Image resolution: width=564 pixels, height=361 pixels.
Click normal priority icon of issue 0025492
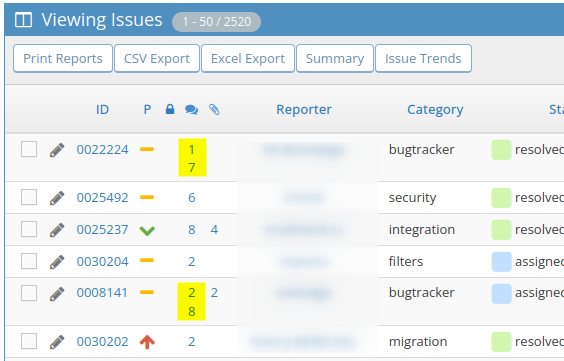(147, 197)
